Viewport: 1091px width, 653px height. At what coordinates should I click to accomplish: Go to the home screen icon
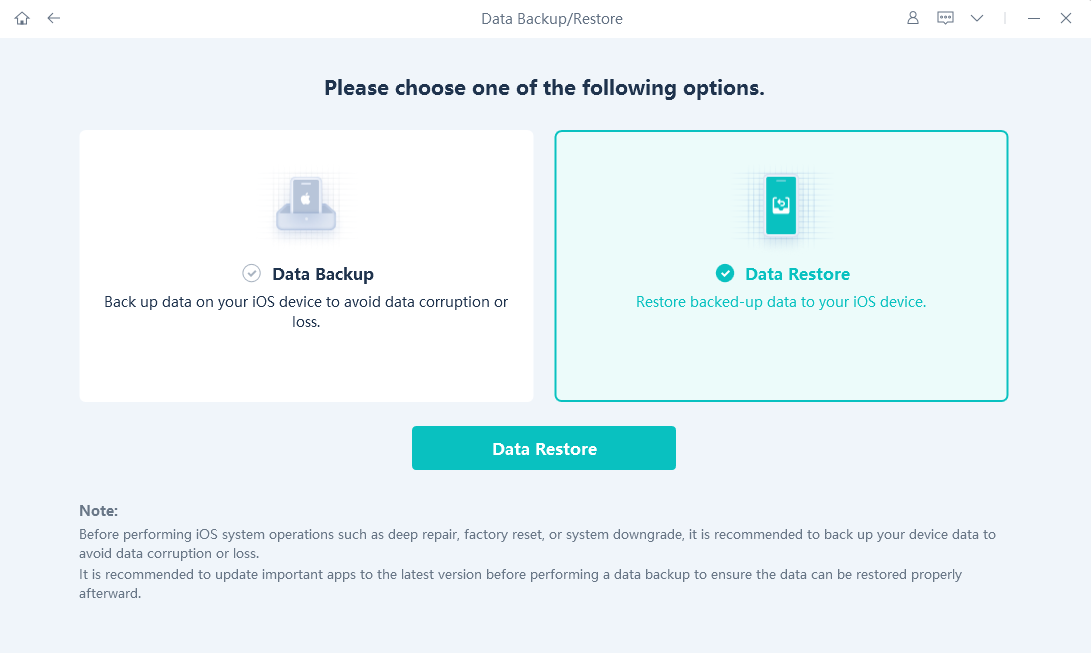click(22, 19)
